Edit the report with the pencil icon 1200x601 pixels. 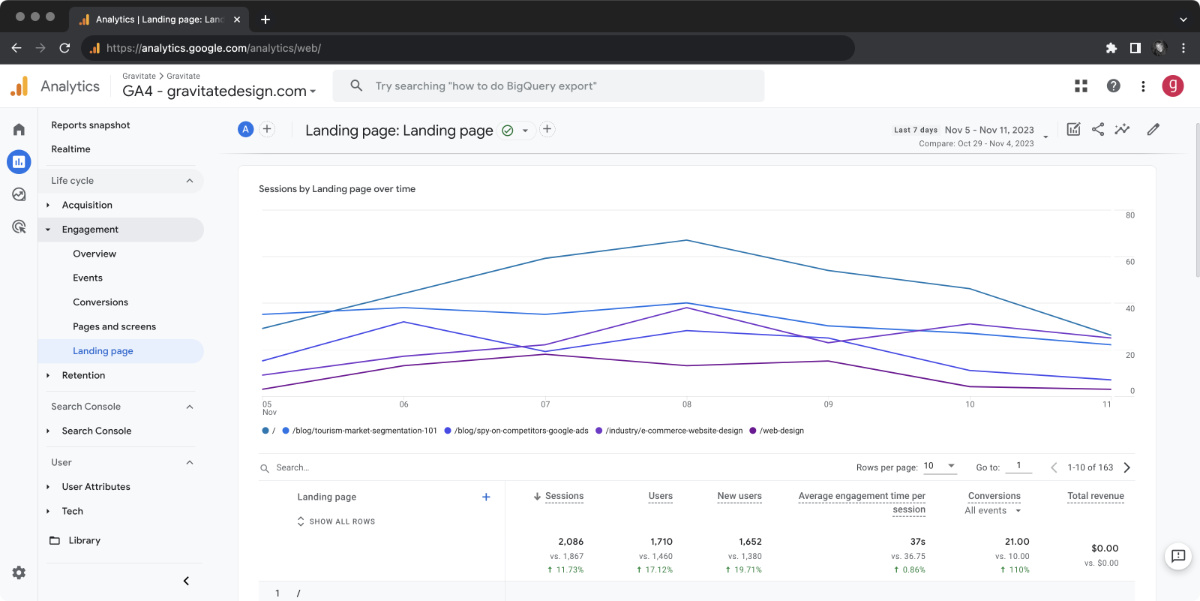[1152, 129]
